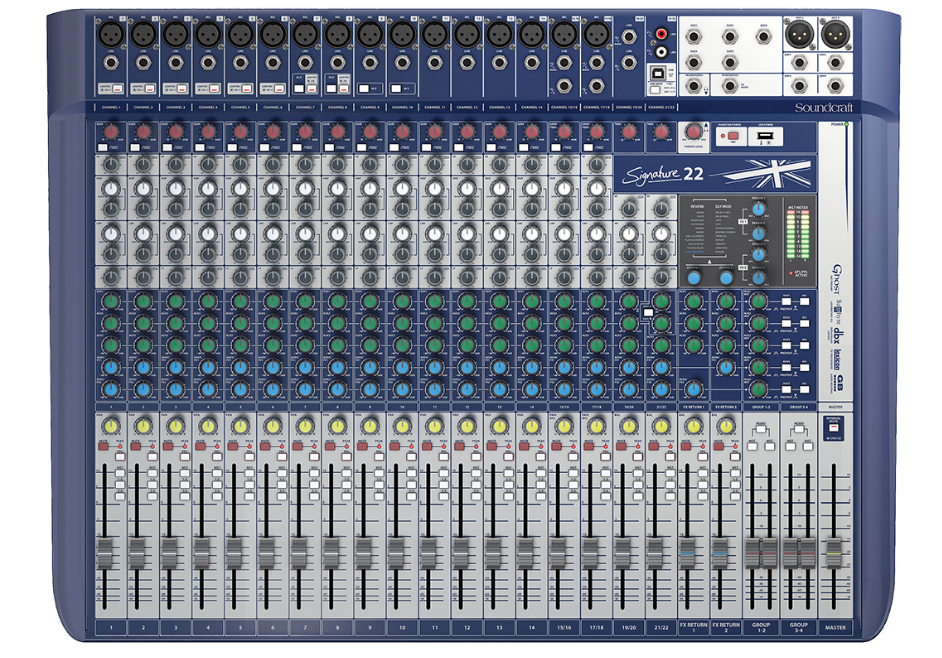Click the yellow pan knob on channel 1
The width and height of the screenshot is (942, 658).
(x=110, y=427)
